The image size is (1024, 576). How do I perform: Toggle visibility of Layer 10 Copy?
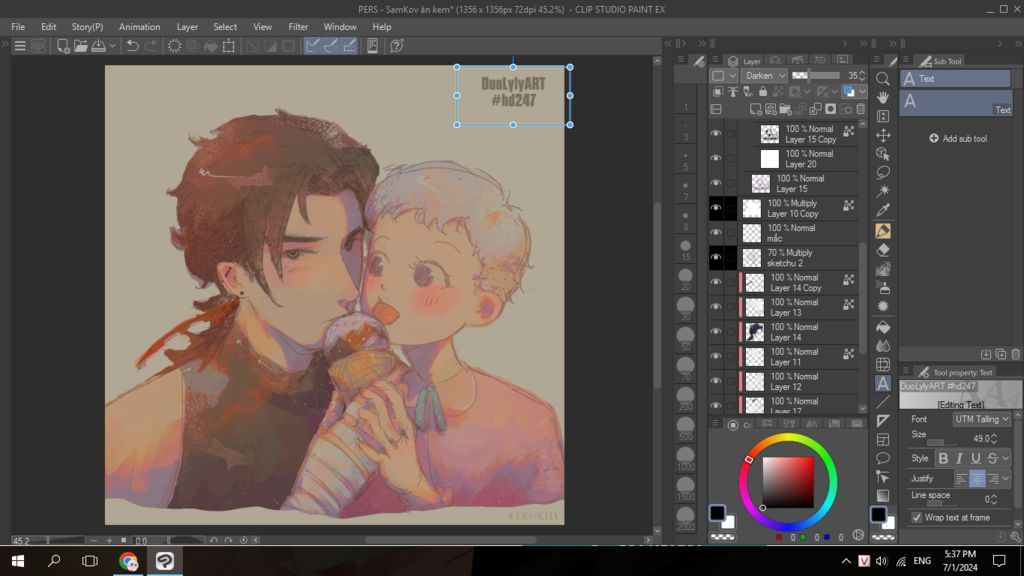716,208
